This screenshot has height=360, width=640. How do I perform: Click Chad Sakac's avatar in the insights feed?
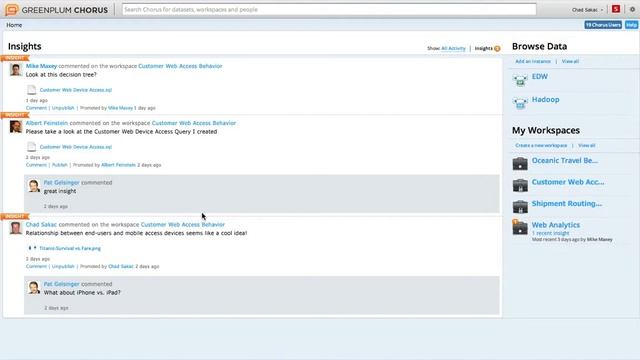tap(16, 228)
